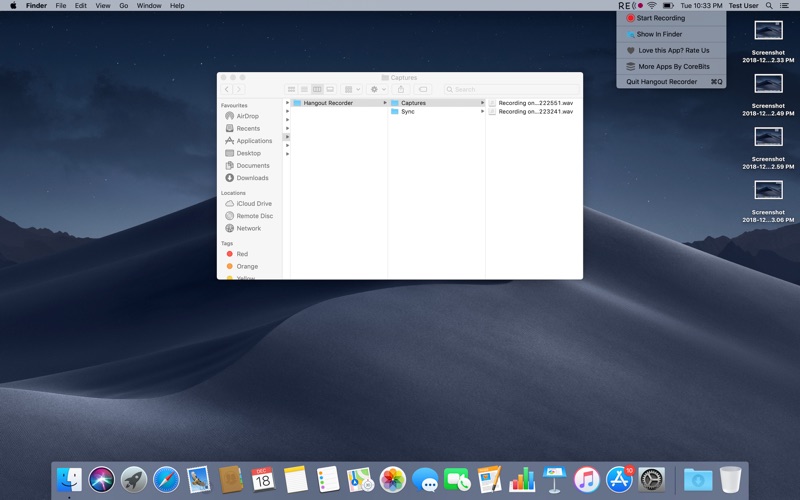Screen dimensions: 800x500
Task: Quit Hangout Recorder from the menu
Action: 671,82
